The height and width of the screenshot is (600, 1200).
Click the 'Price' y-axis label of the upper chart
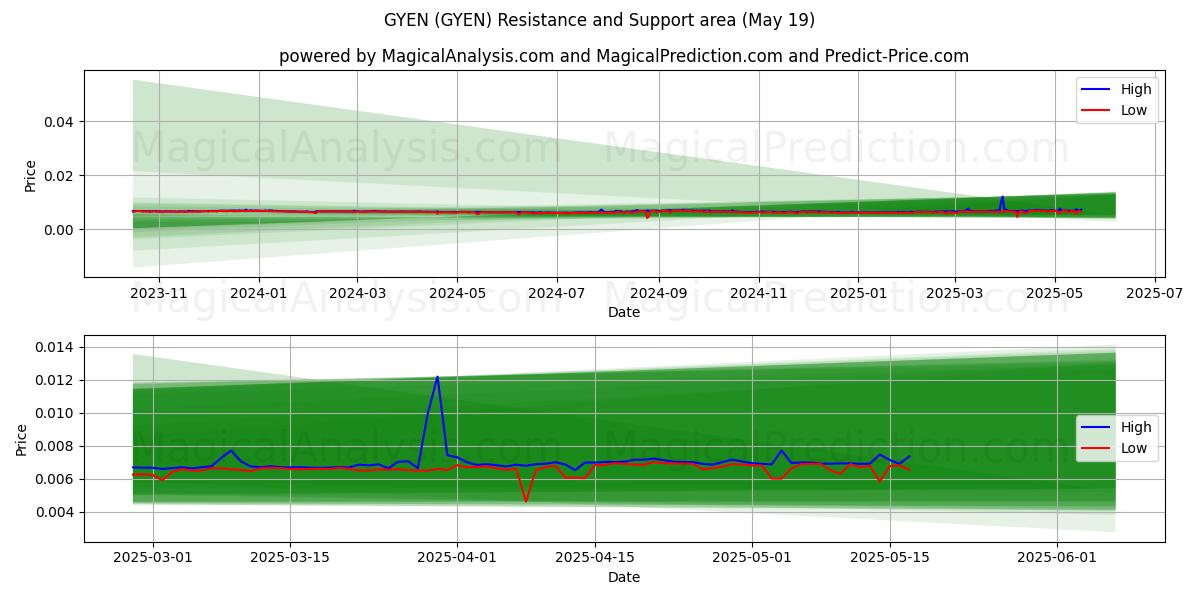(30, 174)
